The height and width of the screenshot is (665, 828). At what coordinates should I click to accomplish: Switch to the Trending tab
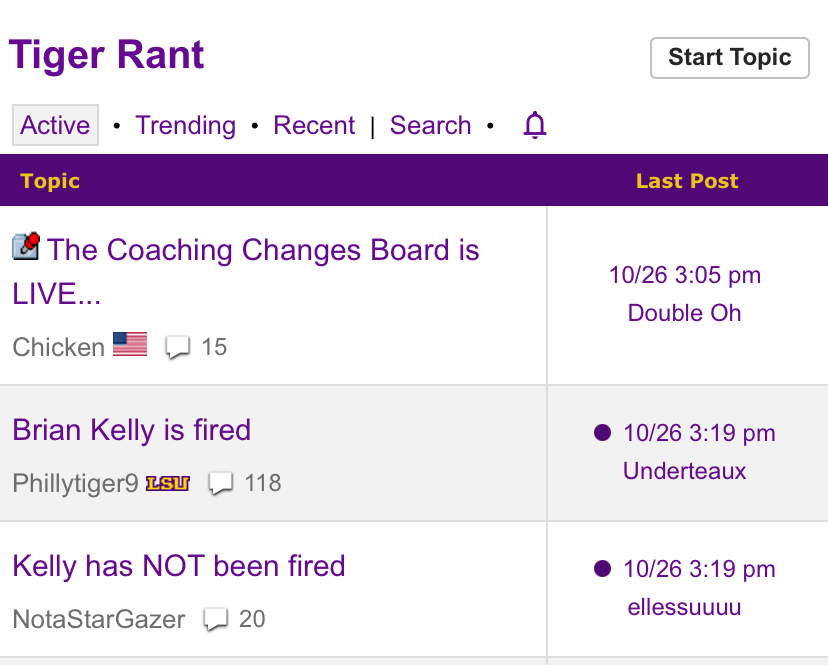point(185,126)
